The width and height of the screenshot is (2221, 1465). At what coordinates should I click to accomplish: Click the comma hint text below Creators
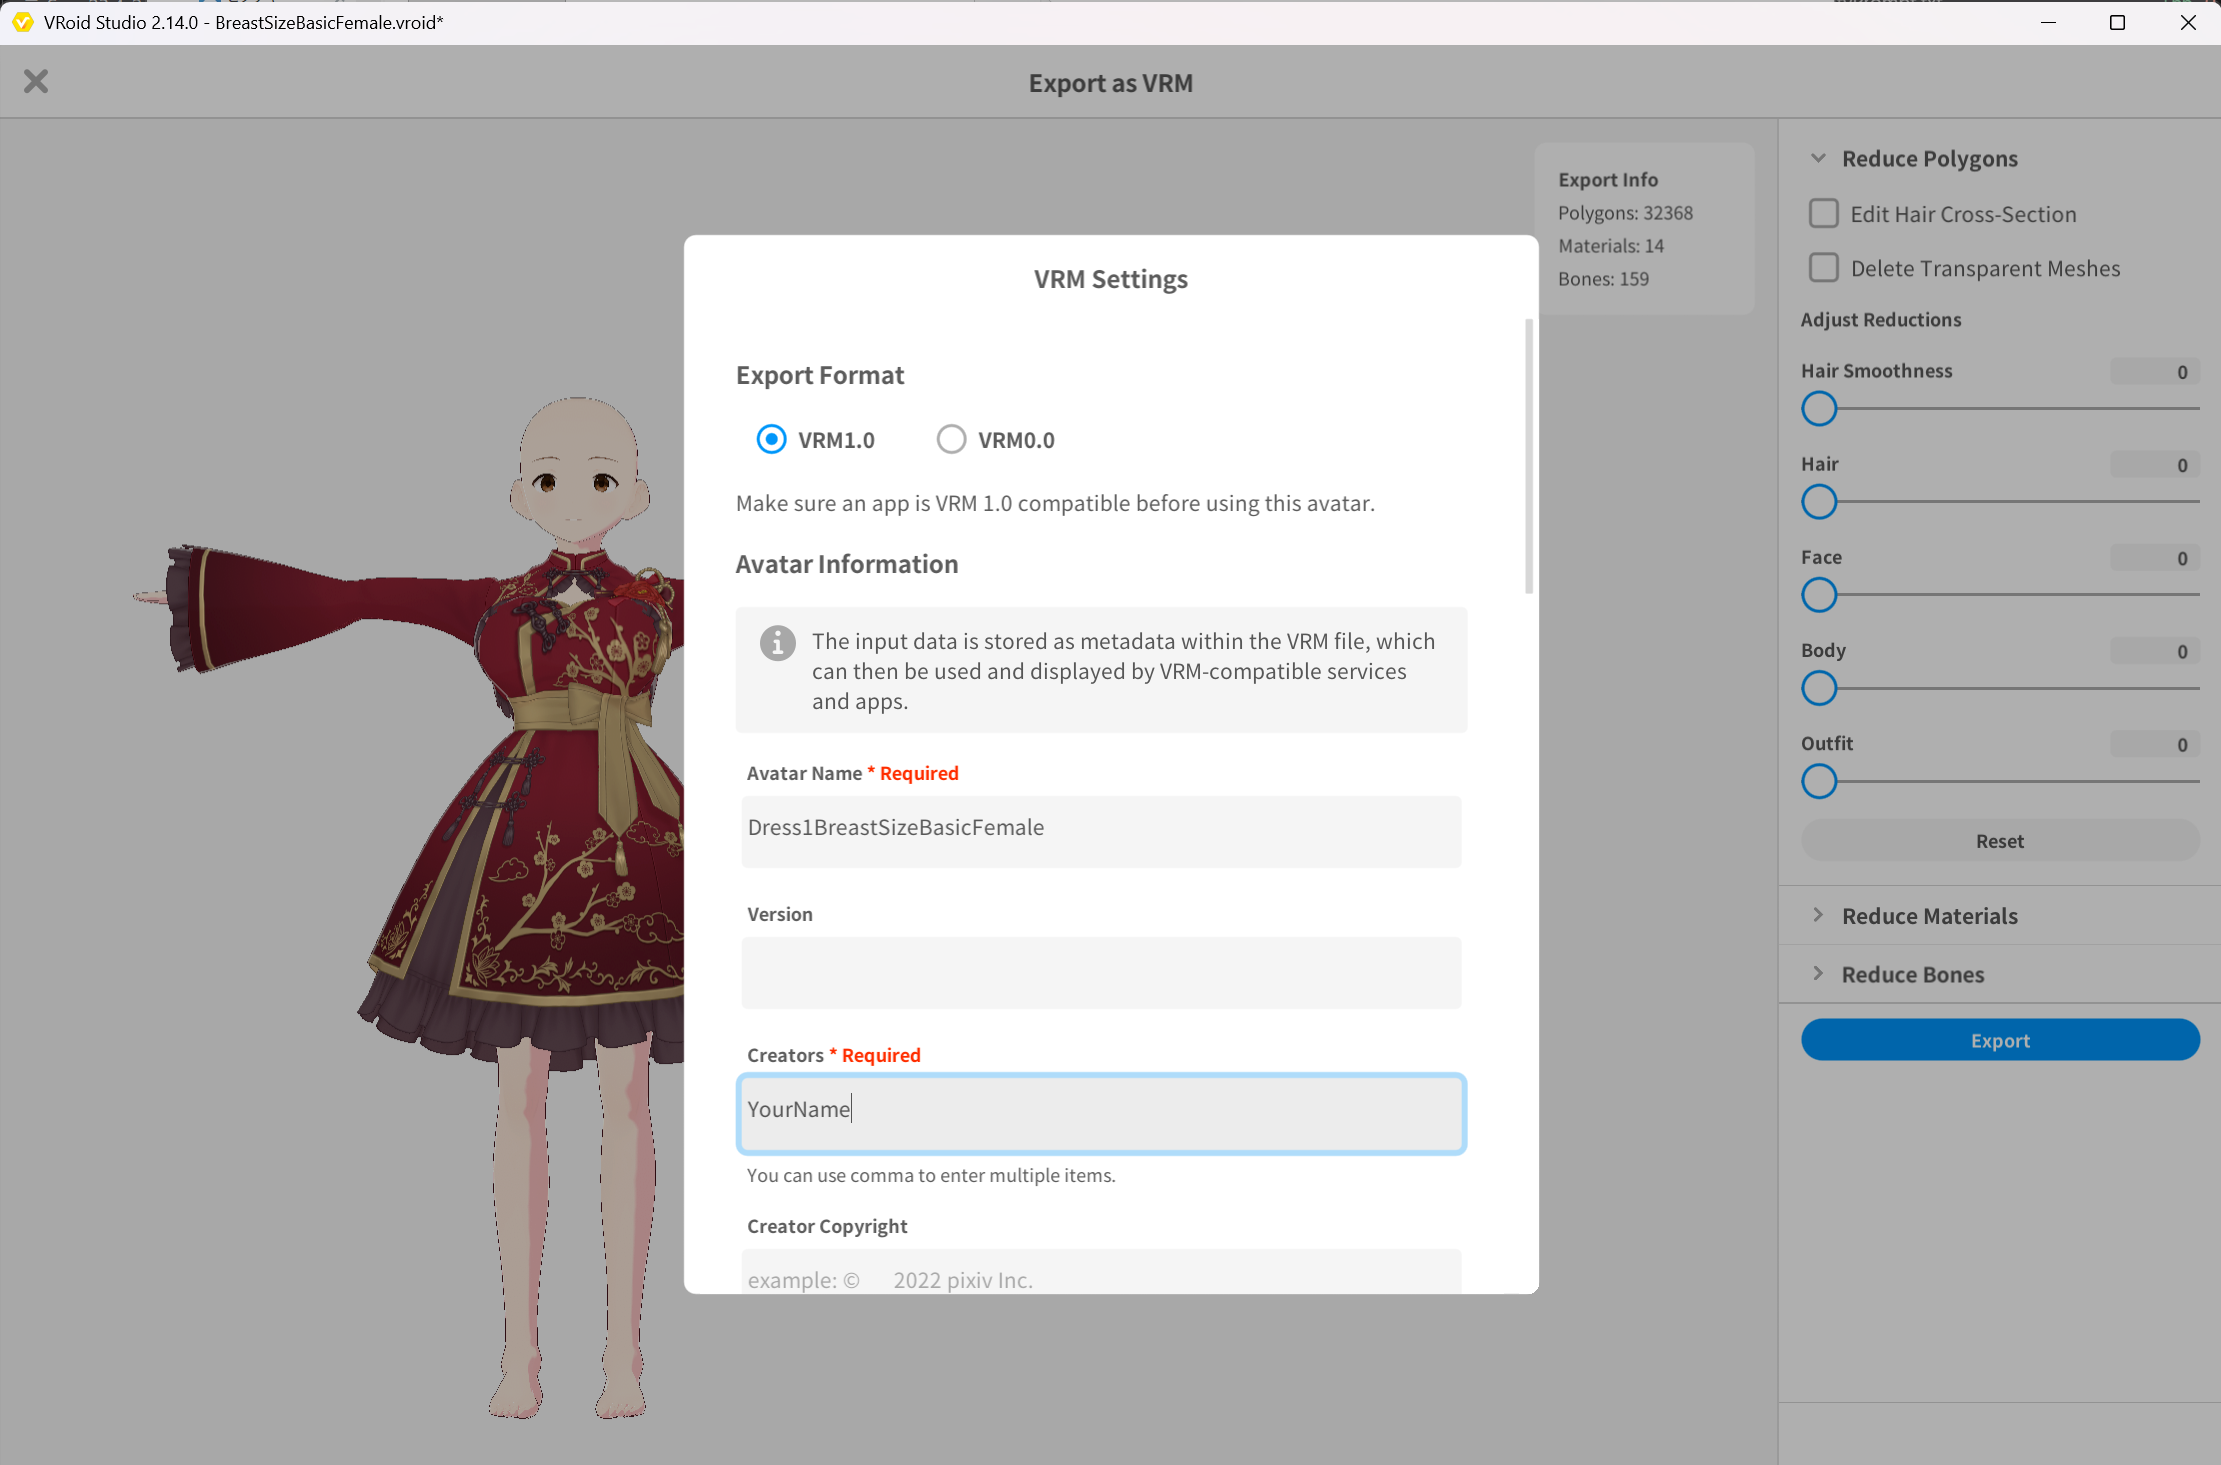pyautogui.click(x=930, y=1175)
